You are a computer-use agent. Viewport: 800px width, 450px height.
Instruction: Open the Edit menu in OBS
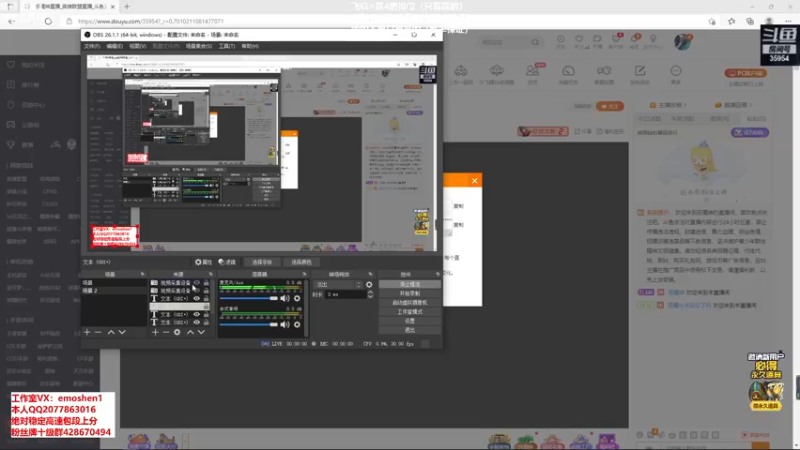114,46
